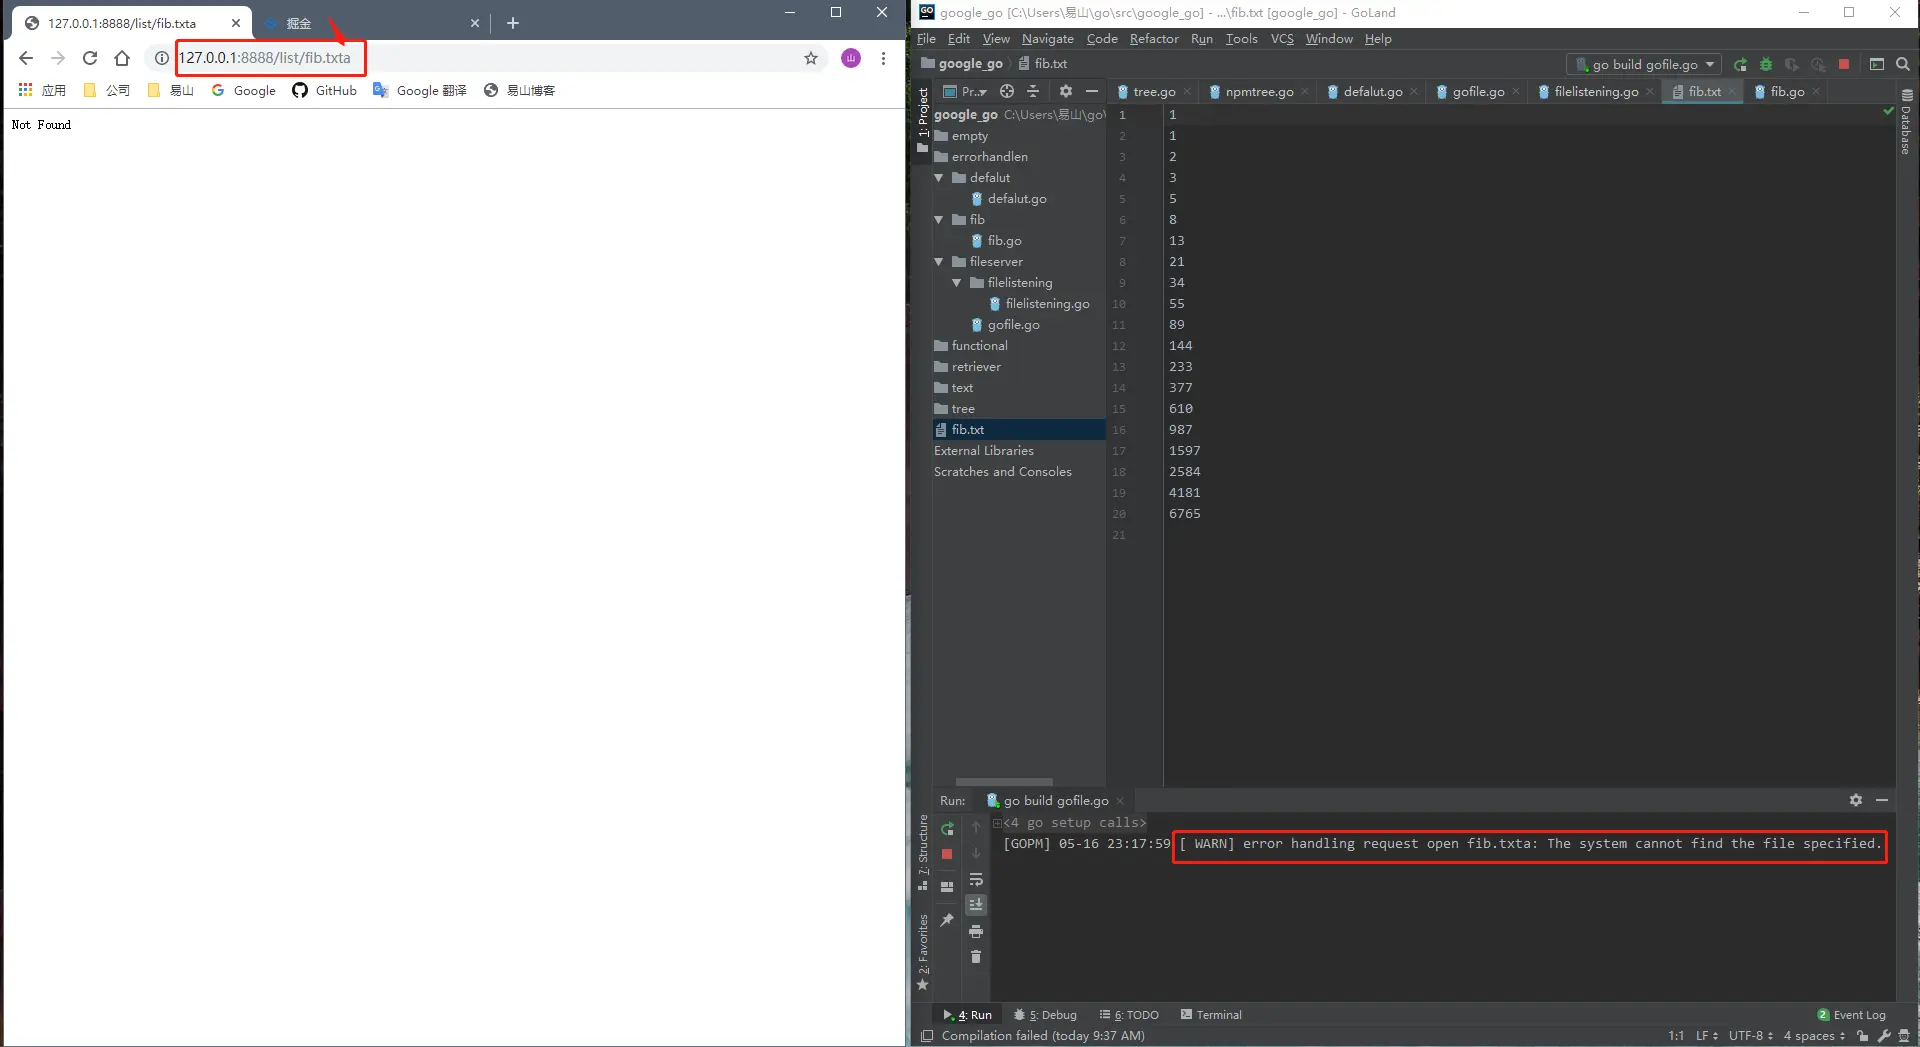Toggle soft-wrap in Run console

click(976, 880)
